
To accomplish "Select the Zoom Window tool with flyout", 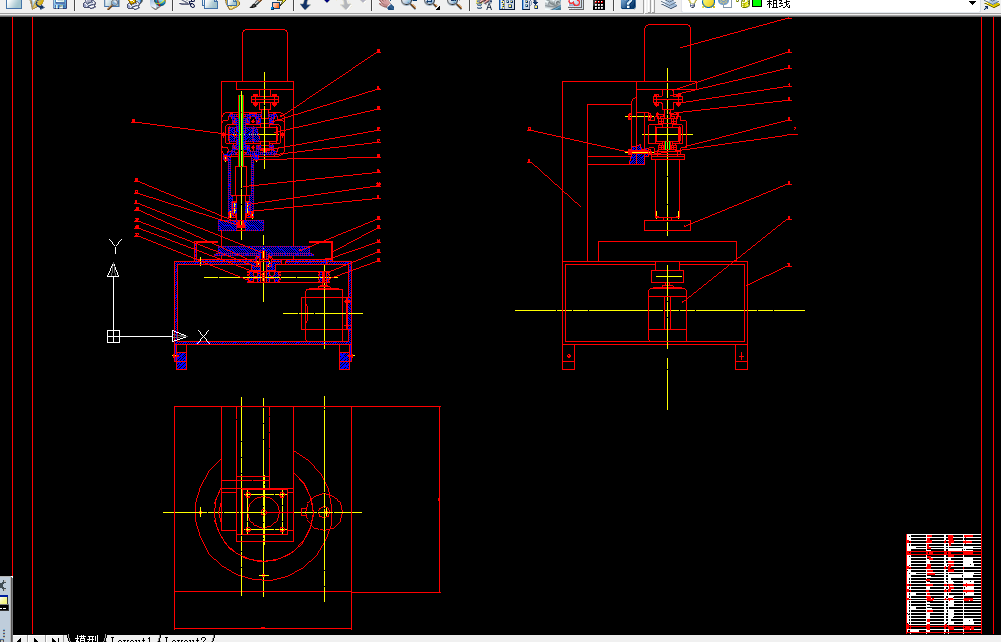I will point(432,4).
